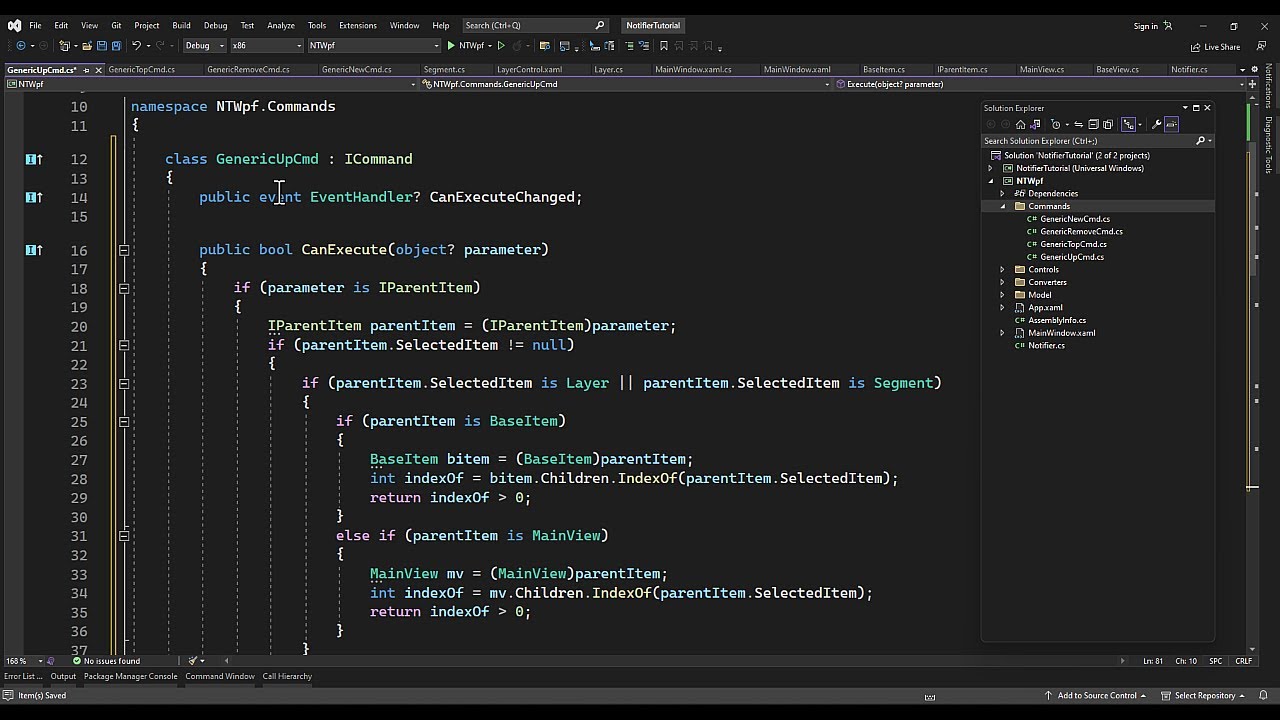The width and height of the screenshot is (1280, 720).
Task: Select Notifier.cs in Solution Explorer
Action: (1046, 346)
